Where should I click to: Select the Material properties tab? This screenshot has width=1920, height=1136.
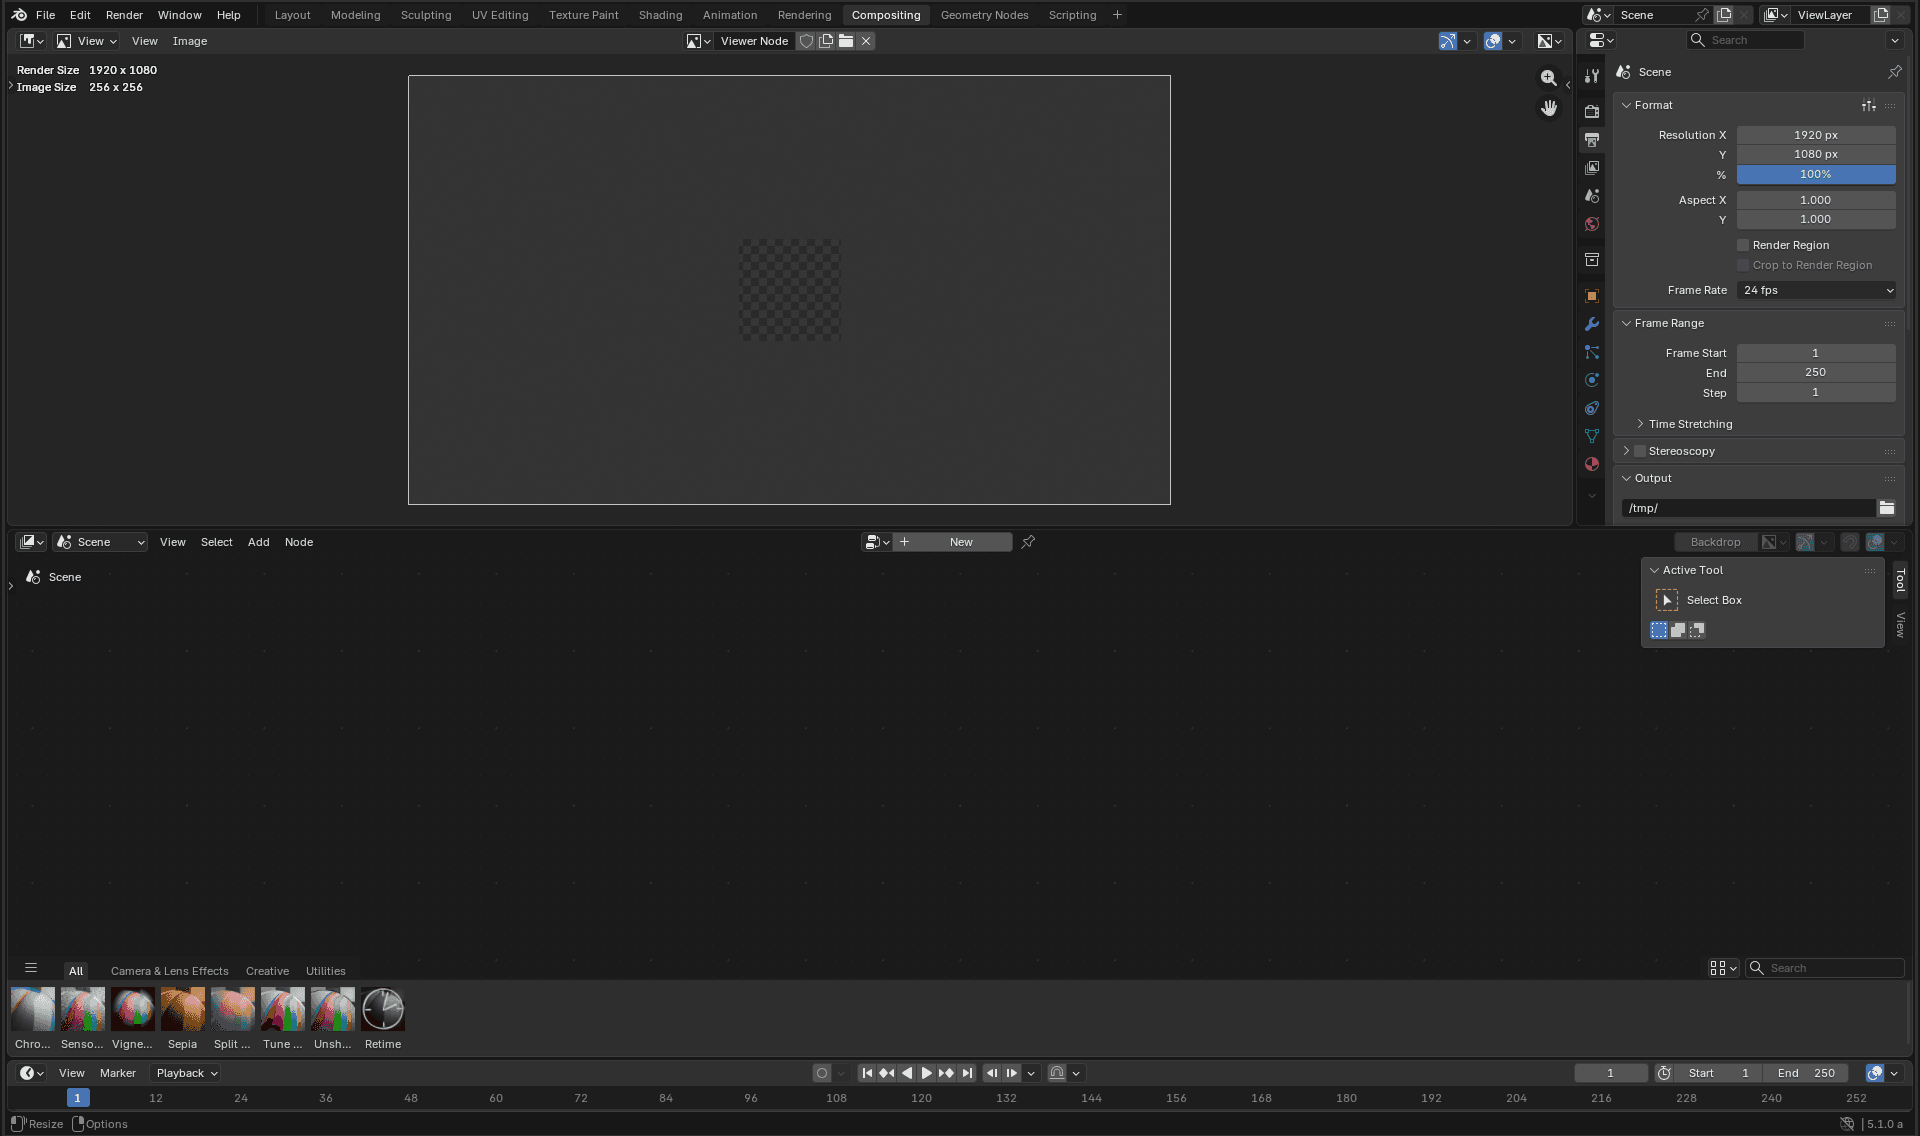(1591, 464)
